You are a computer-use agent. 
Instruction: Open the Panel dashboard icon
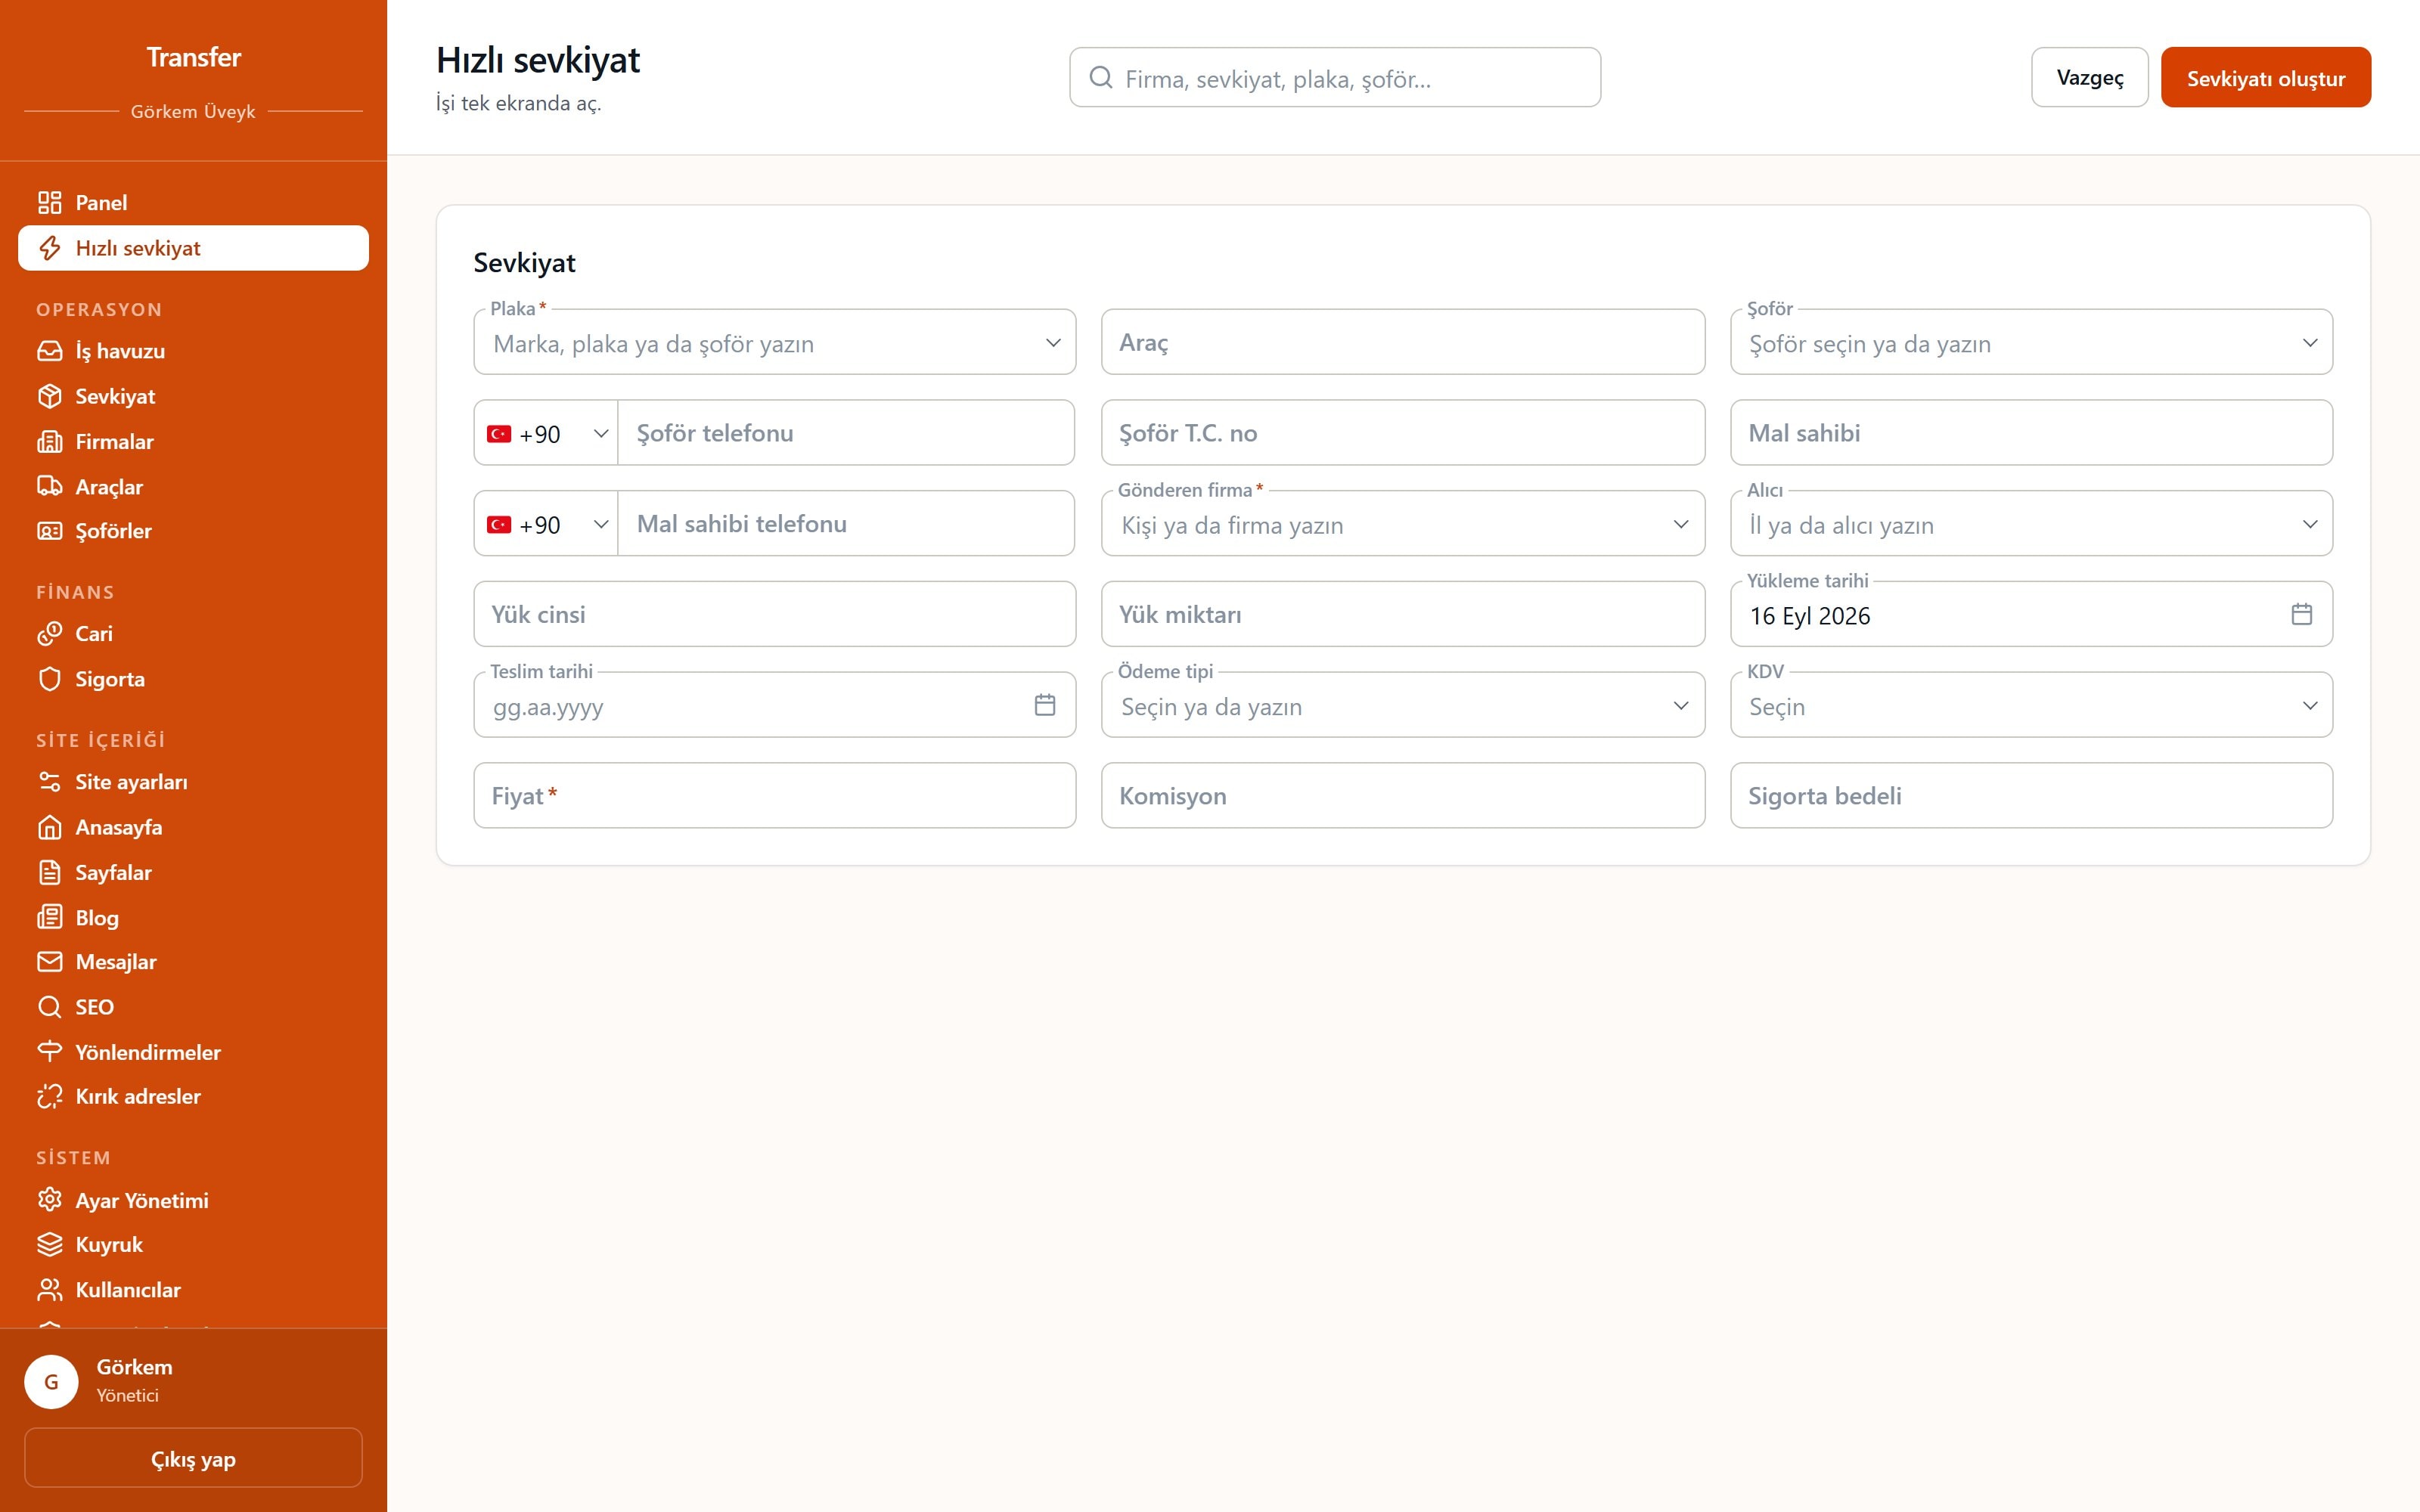point(49,203)
